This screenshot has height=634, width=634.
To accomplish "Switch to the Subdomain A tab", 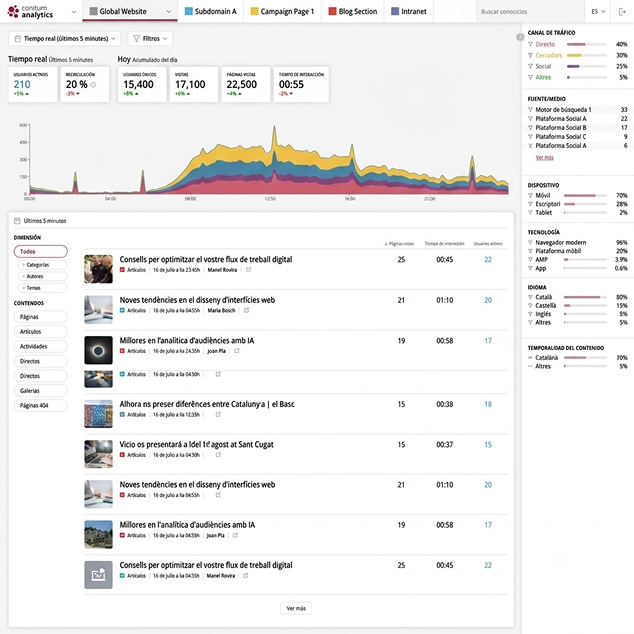I will [211, 11].
